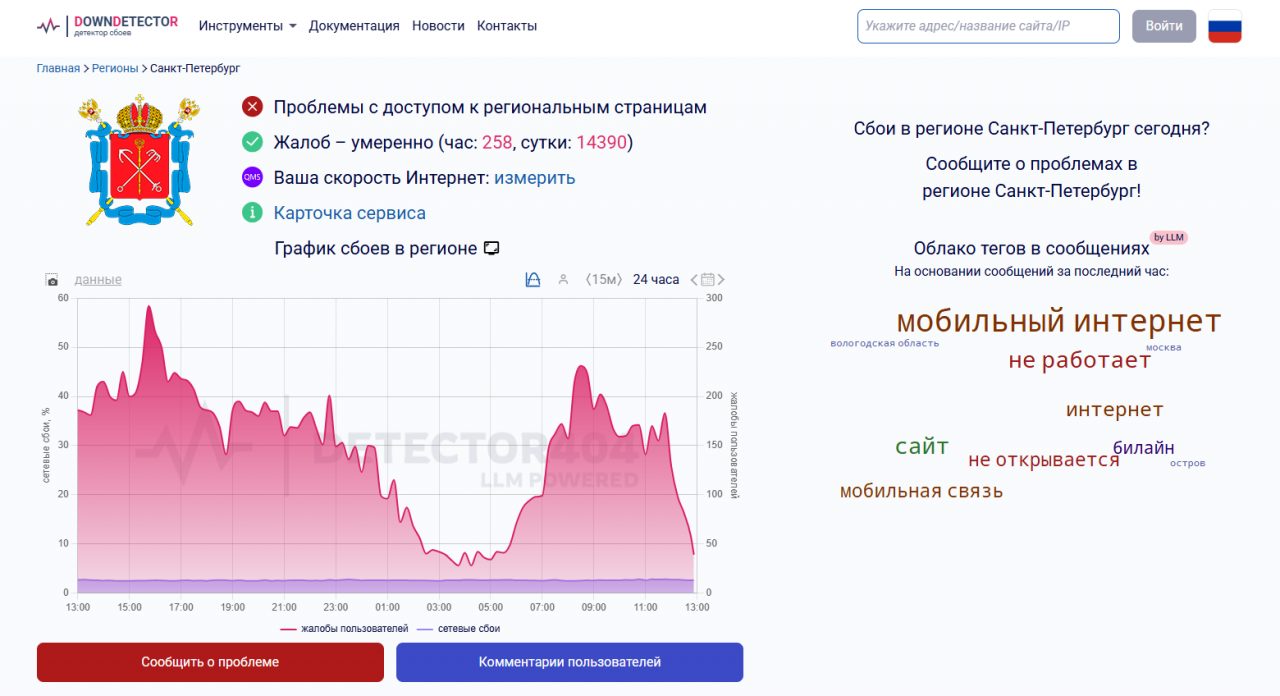Expand the Инструменты dropdown menu
This screenshot has height=696, width=1280.
[247, 26]
